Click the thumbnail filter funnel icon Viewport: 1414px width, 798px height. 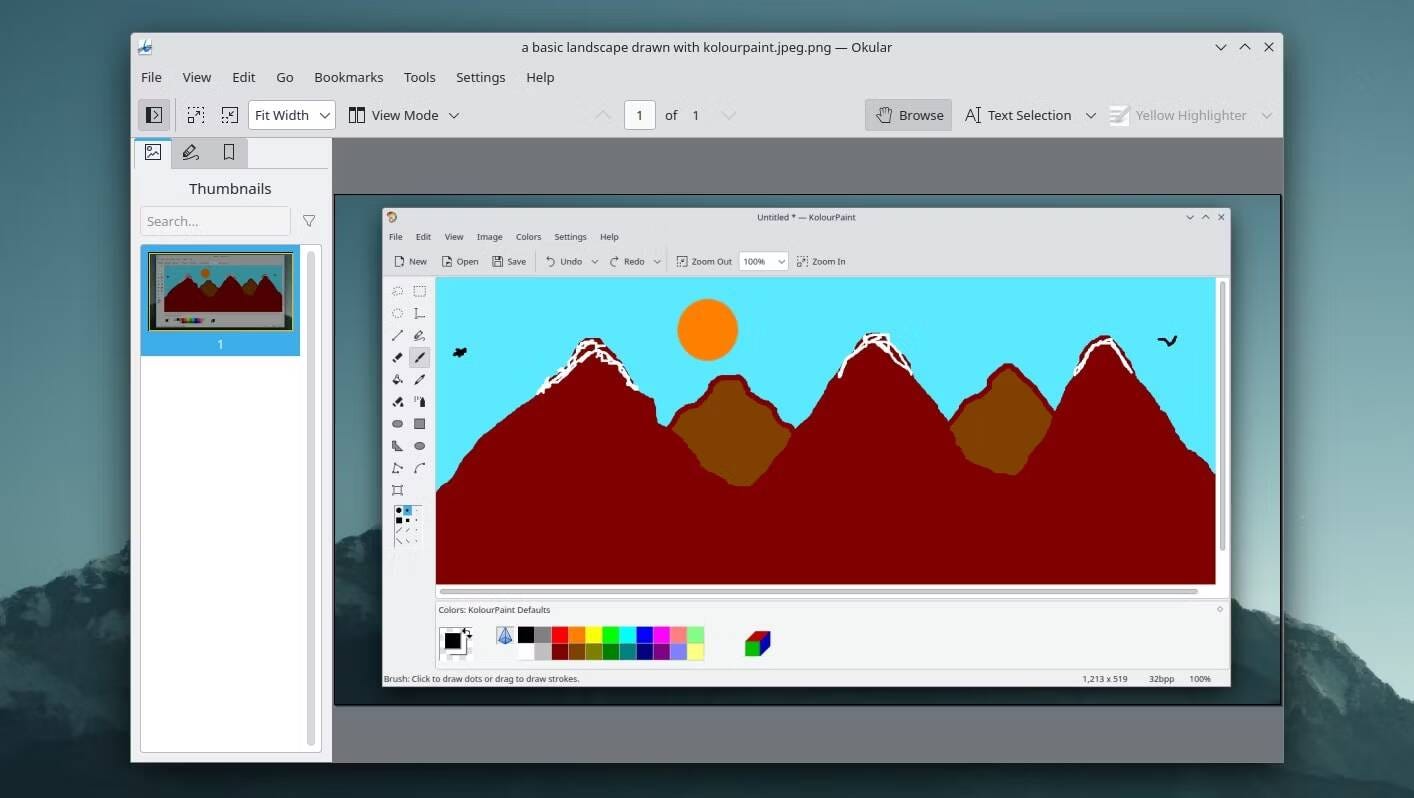[x=309, y=221]
